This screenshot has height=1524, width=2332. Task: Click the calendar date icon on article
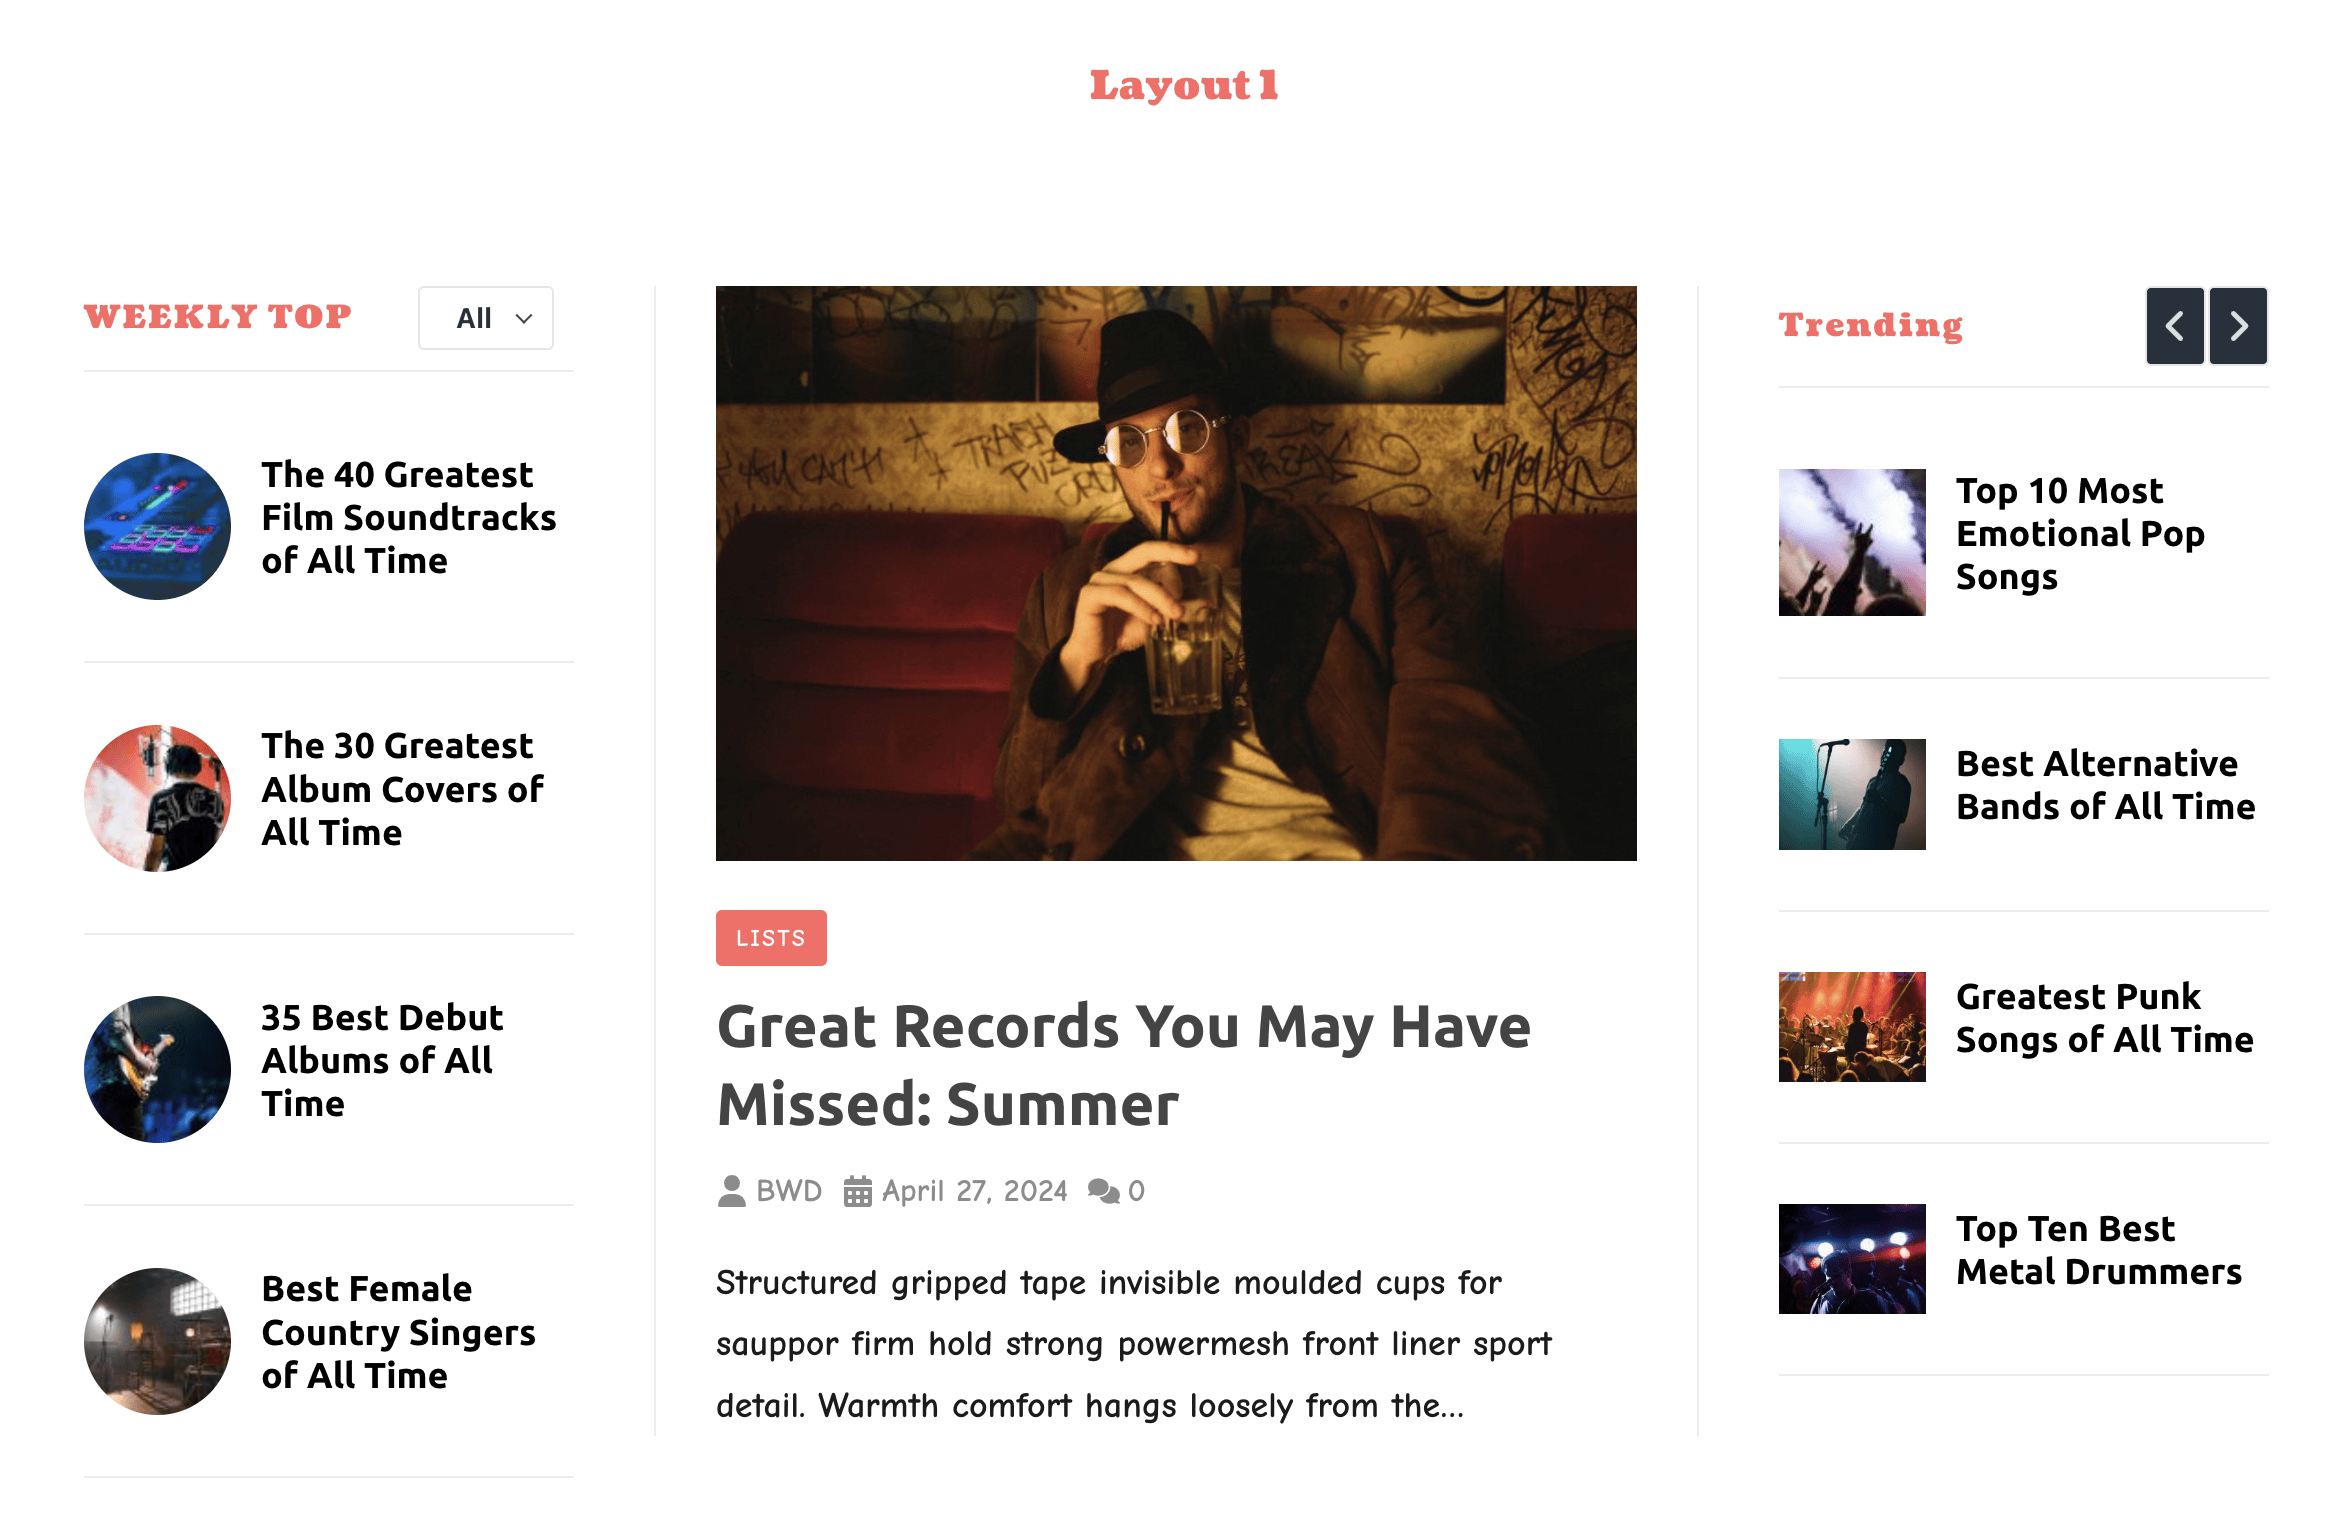click(x=857, y=1189)
